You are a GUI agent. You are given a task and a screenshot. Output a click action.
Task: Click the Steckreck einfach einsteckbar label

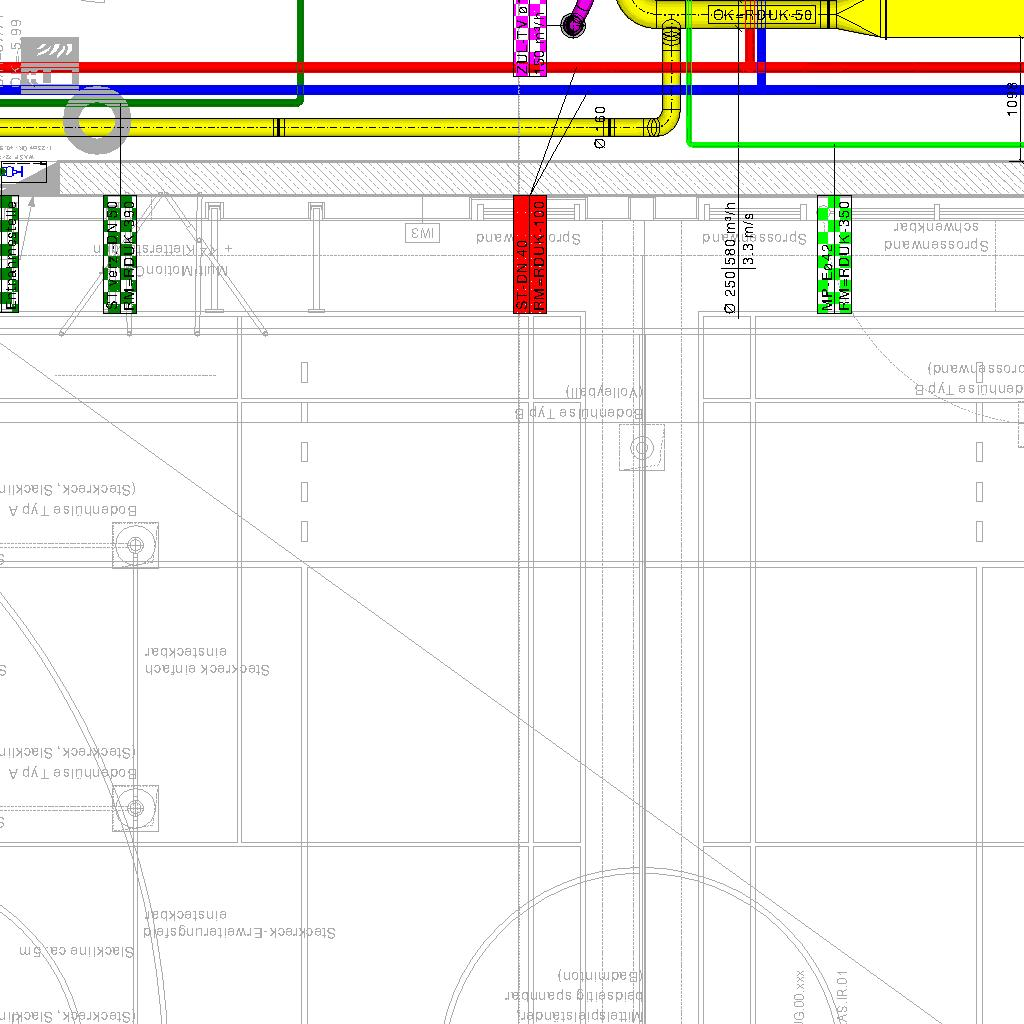(207, 660)
